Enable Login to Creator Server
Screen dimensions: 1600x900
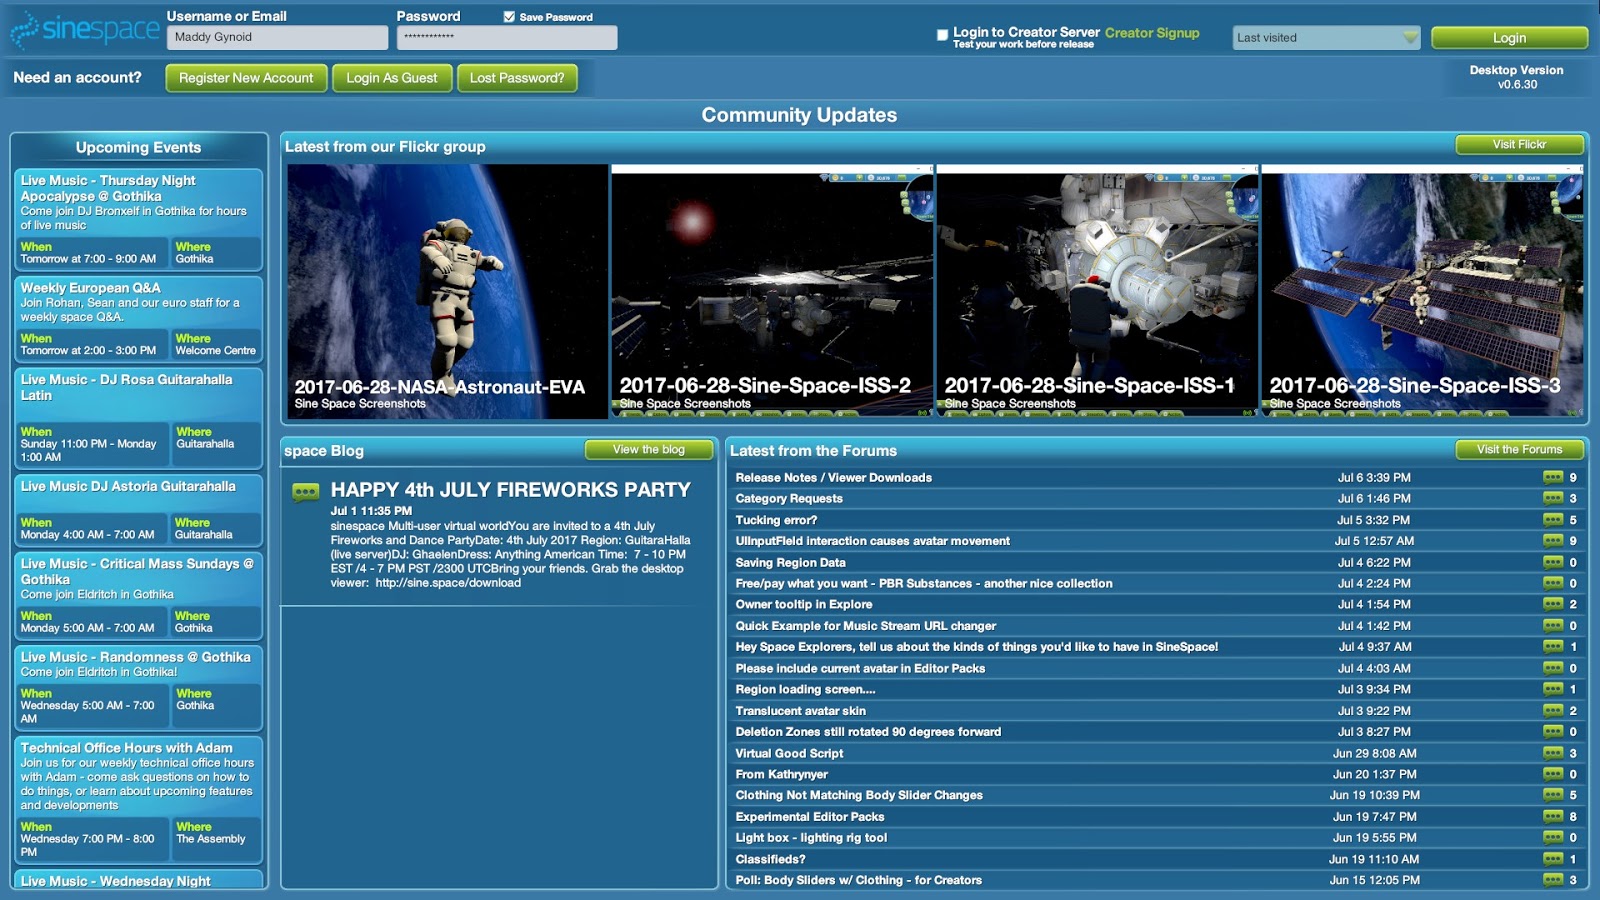click(941, 33)
